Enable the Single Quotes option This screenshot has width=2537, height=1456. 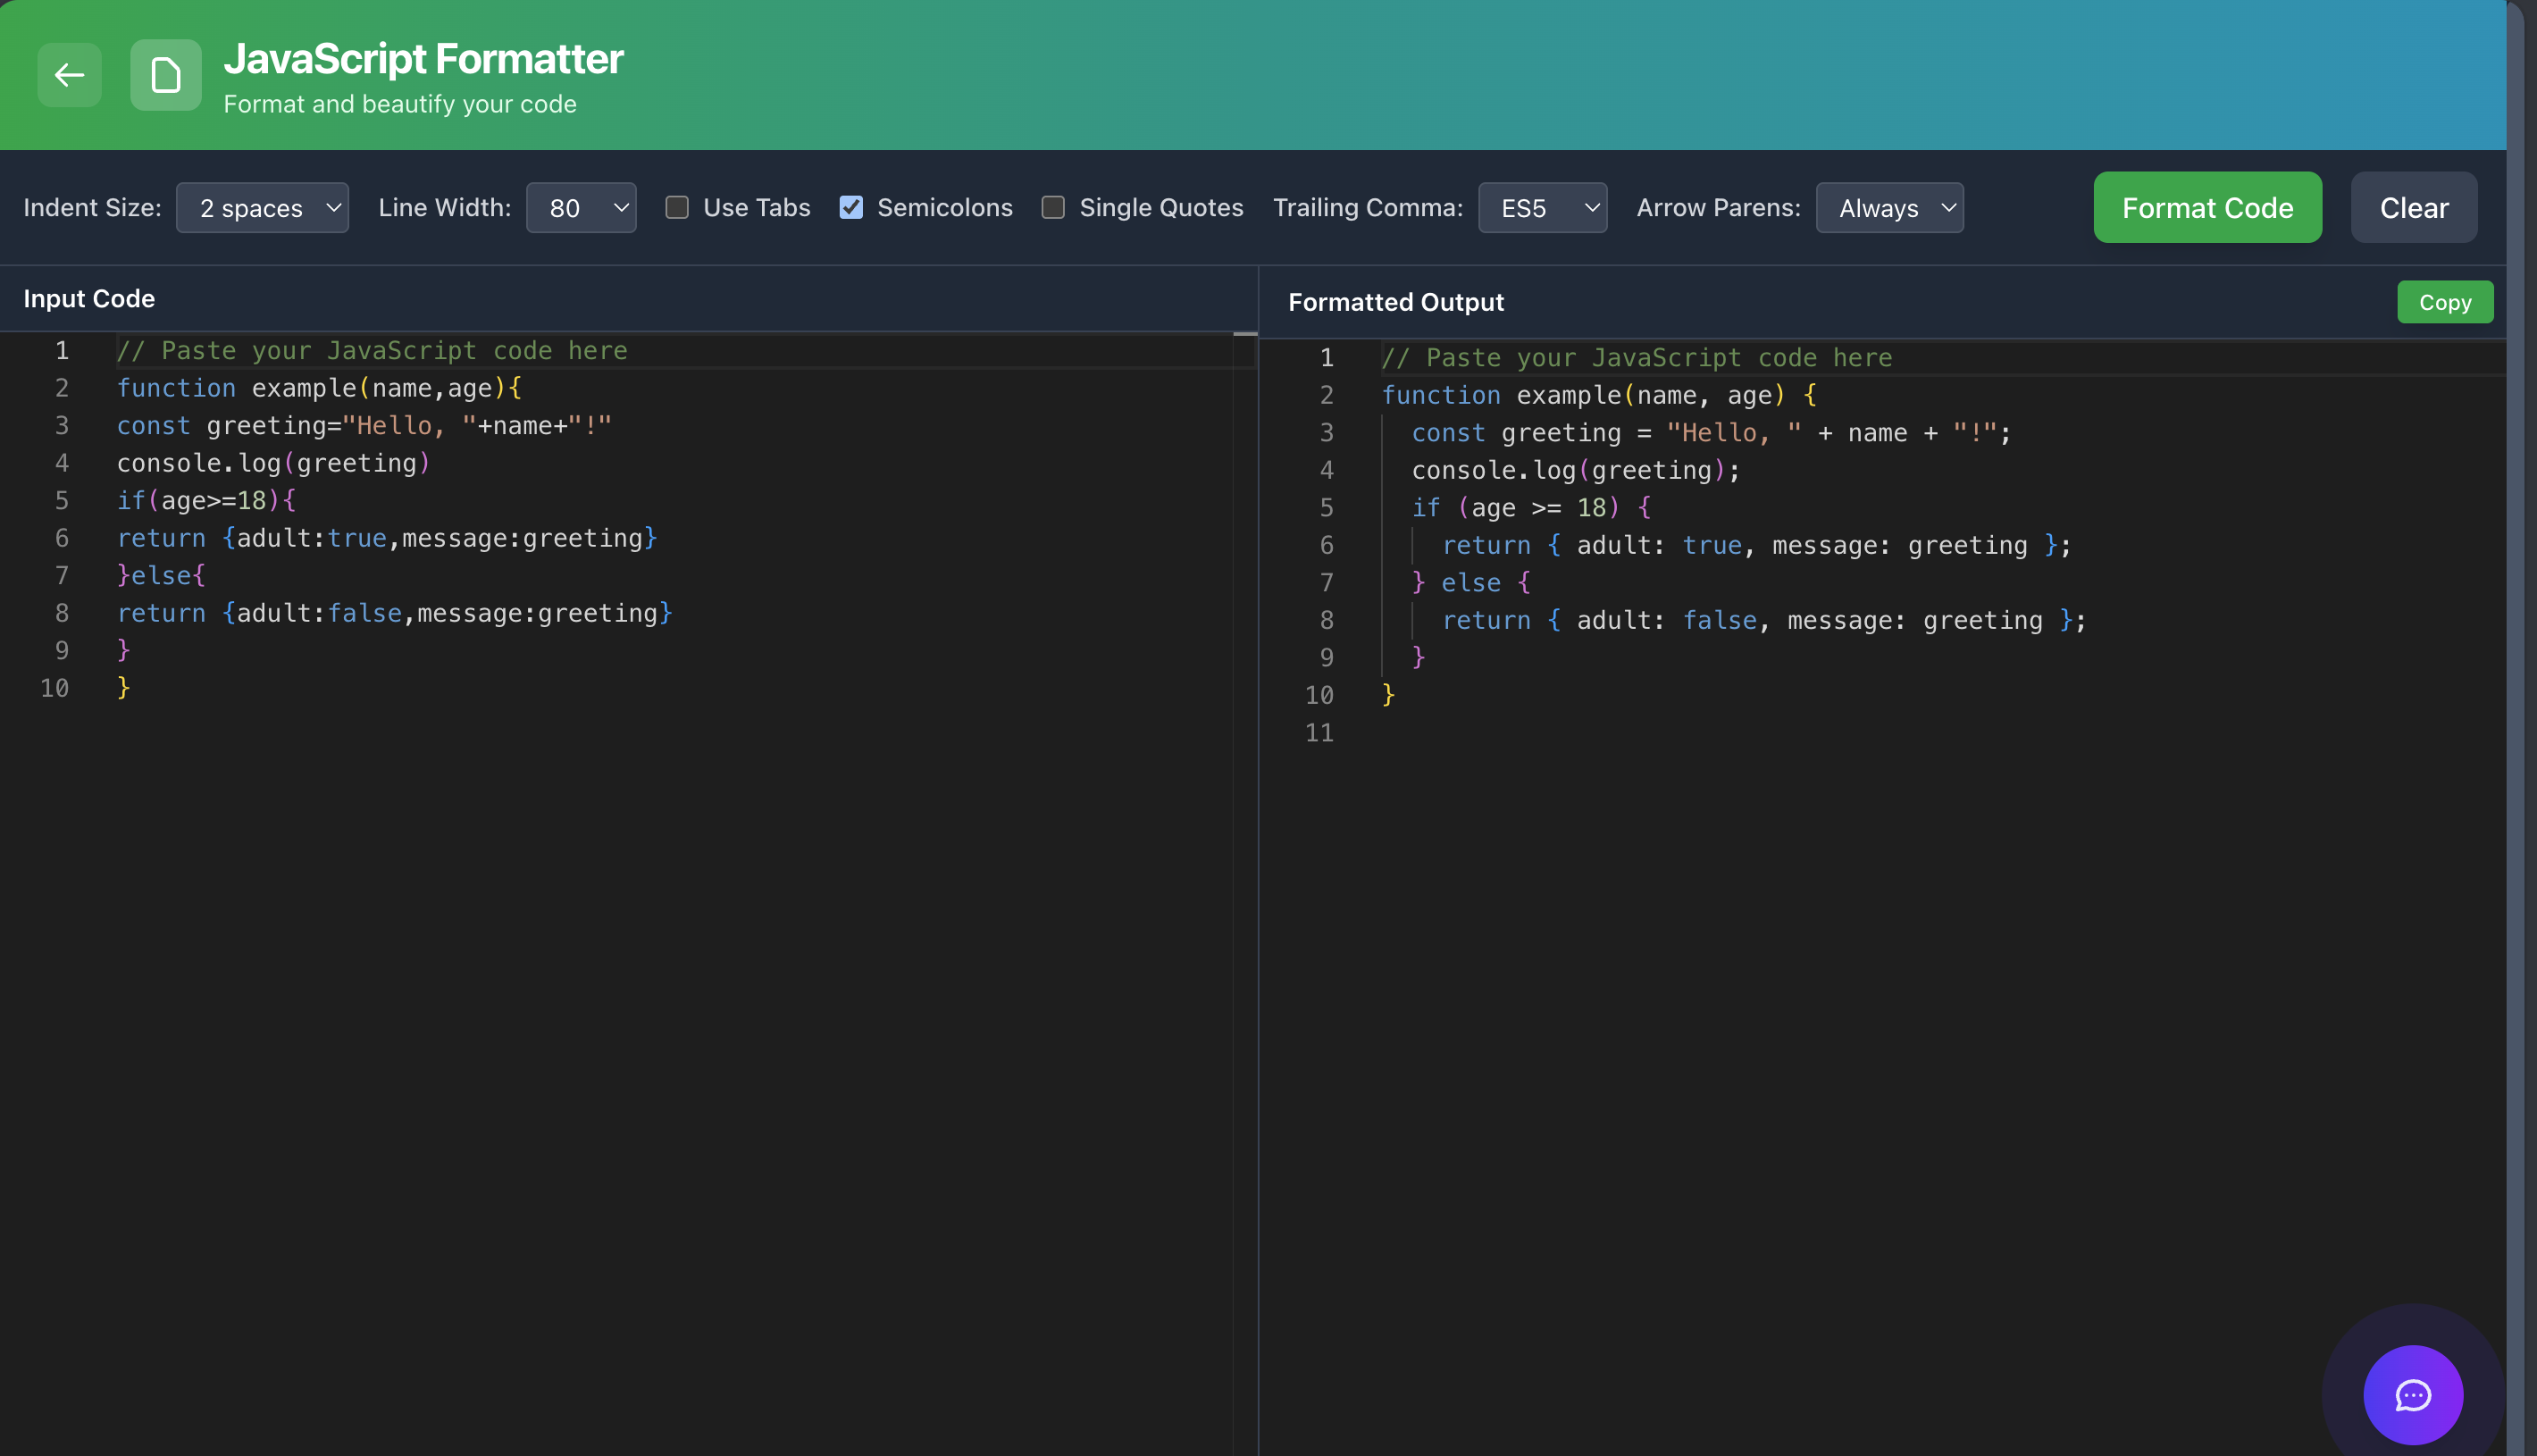point(1053,207)
